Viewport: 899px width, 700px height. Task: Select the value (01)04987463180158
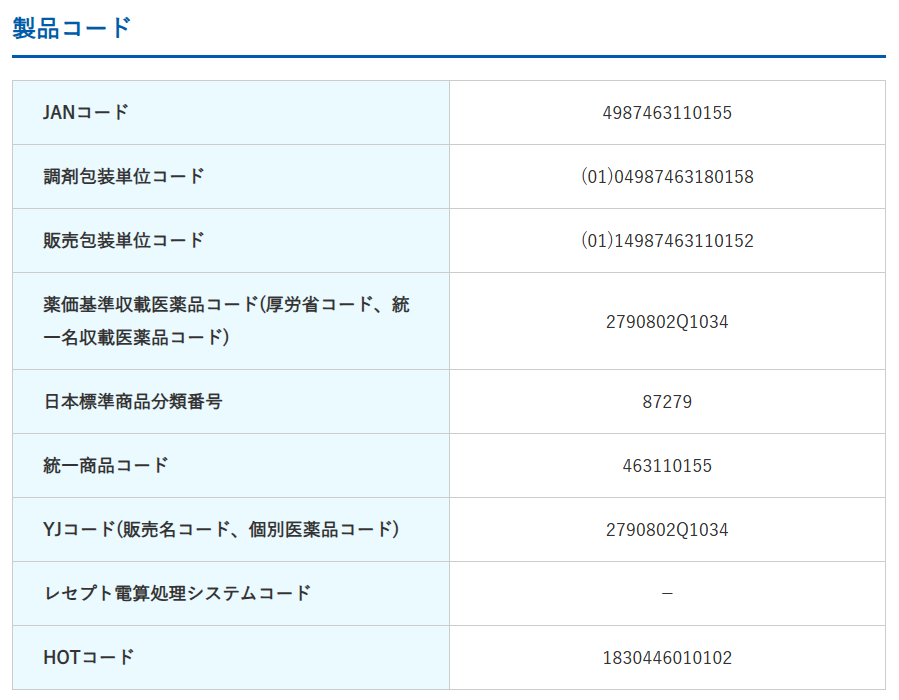(x=667, y=177)
